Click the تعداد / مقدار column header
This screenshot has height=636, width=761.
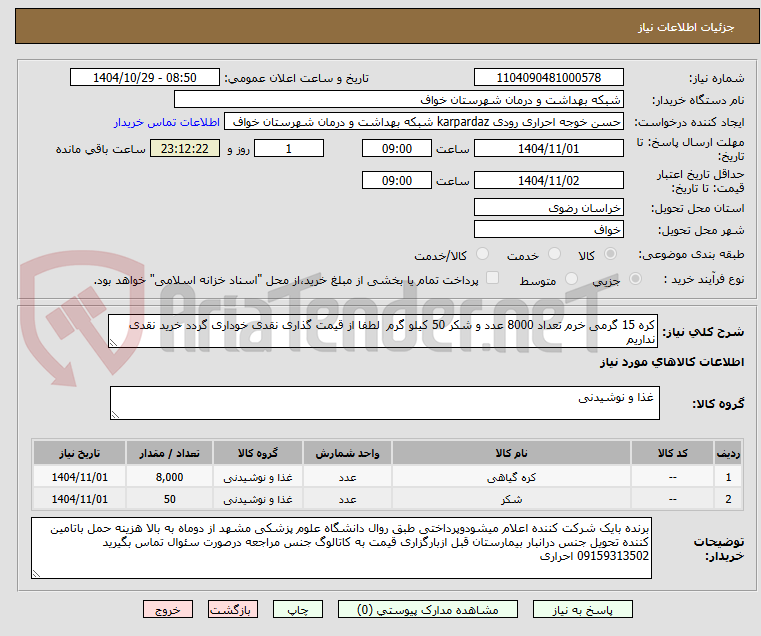[169, 453]
